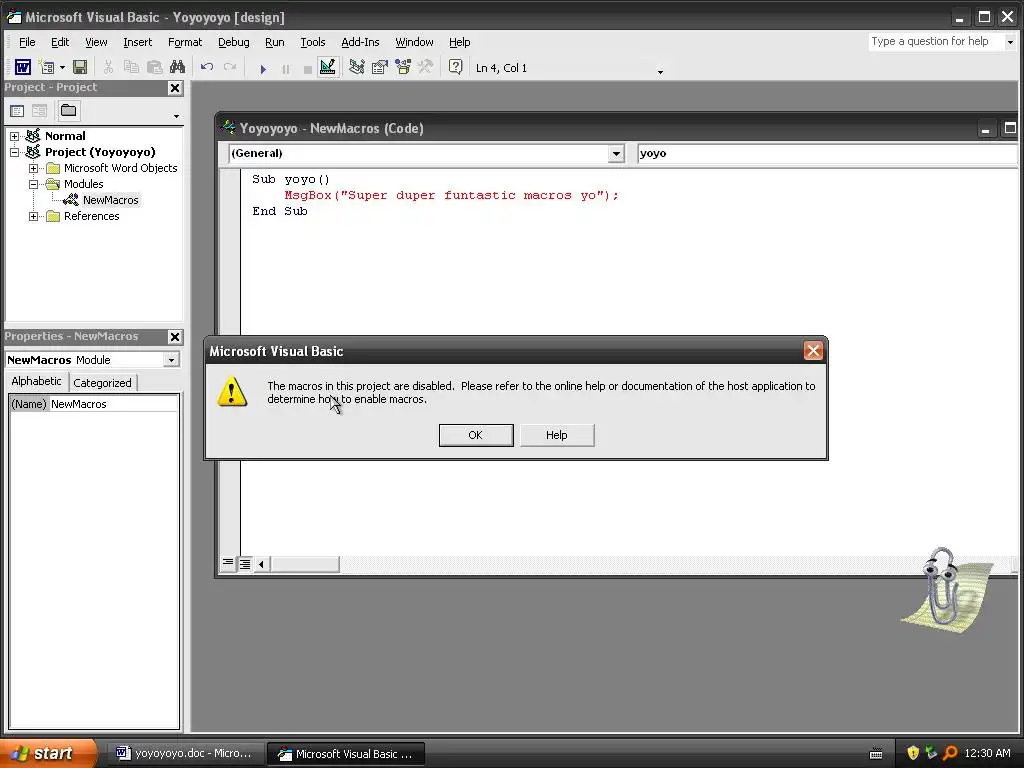This screenshot has height=768, width=1024.
Task: Select the References folder label
Action: [91, 216]
